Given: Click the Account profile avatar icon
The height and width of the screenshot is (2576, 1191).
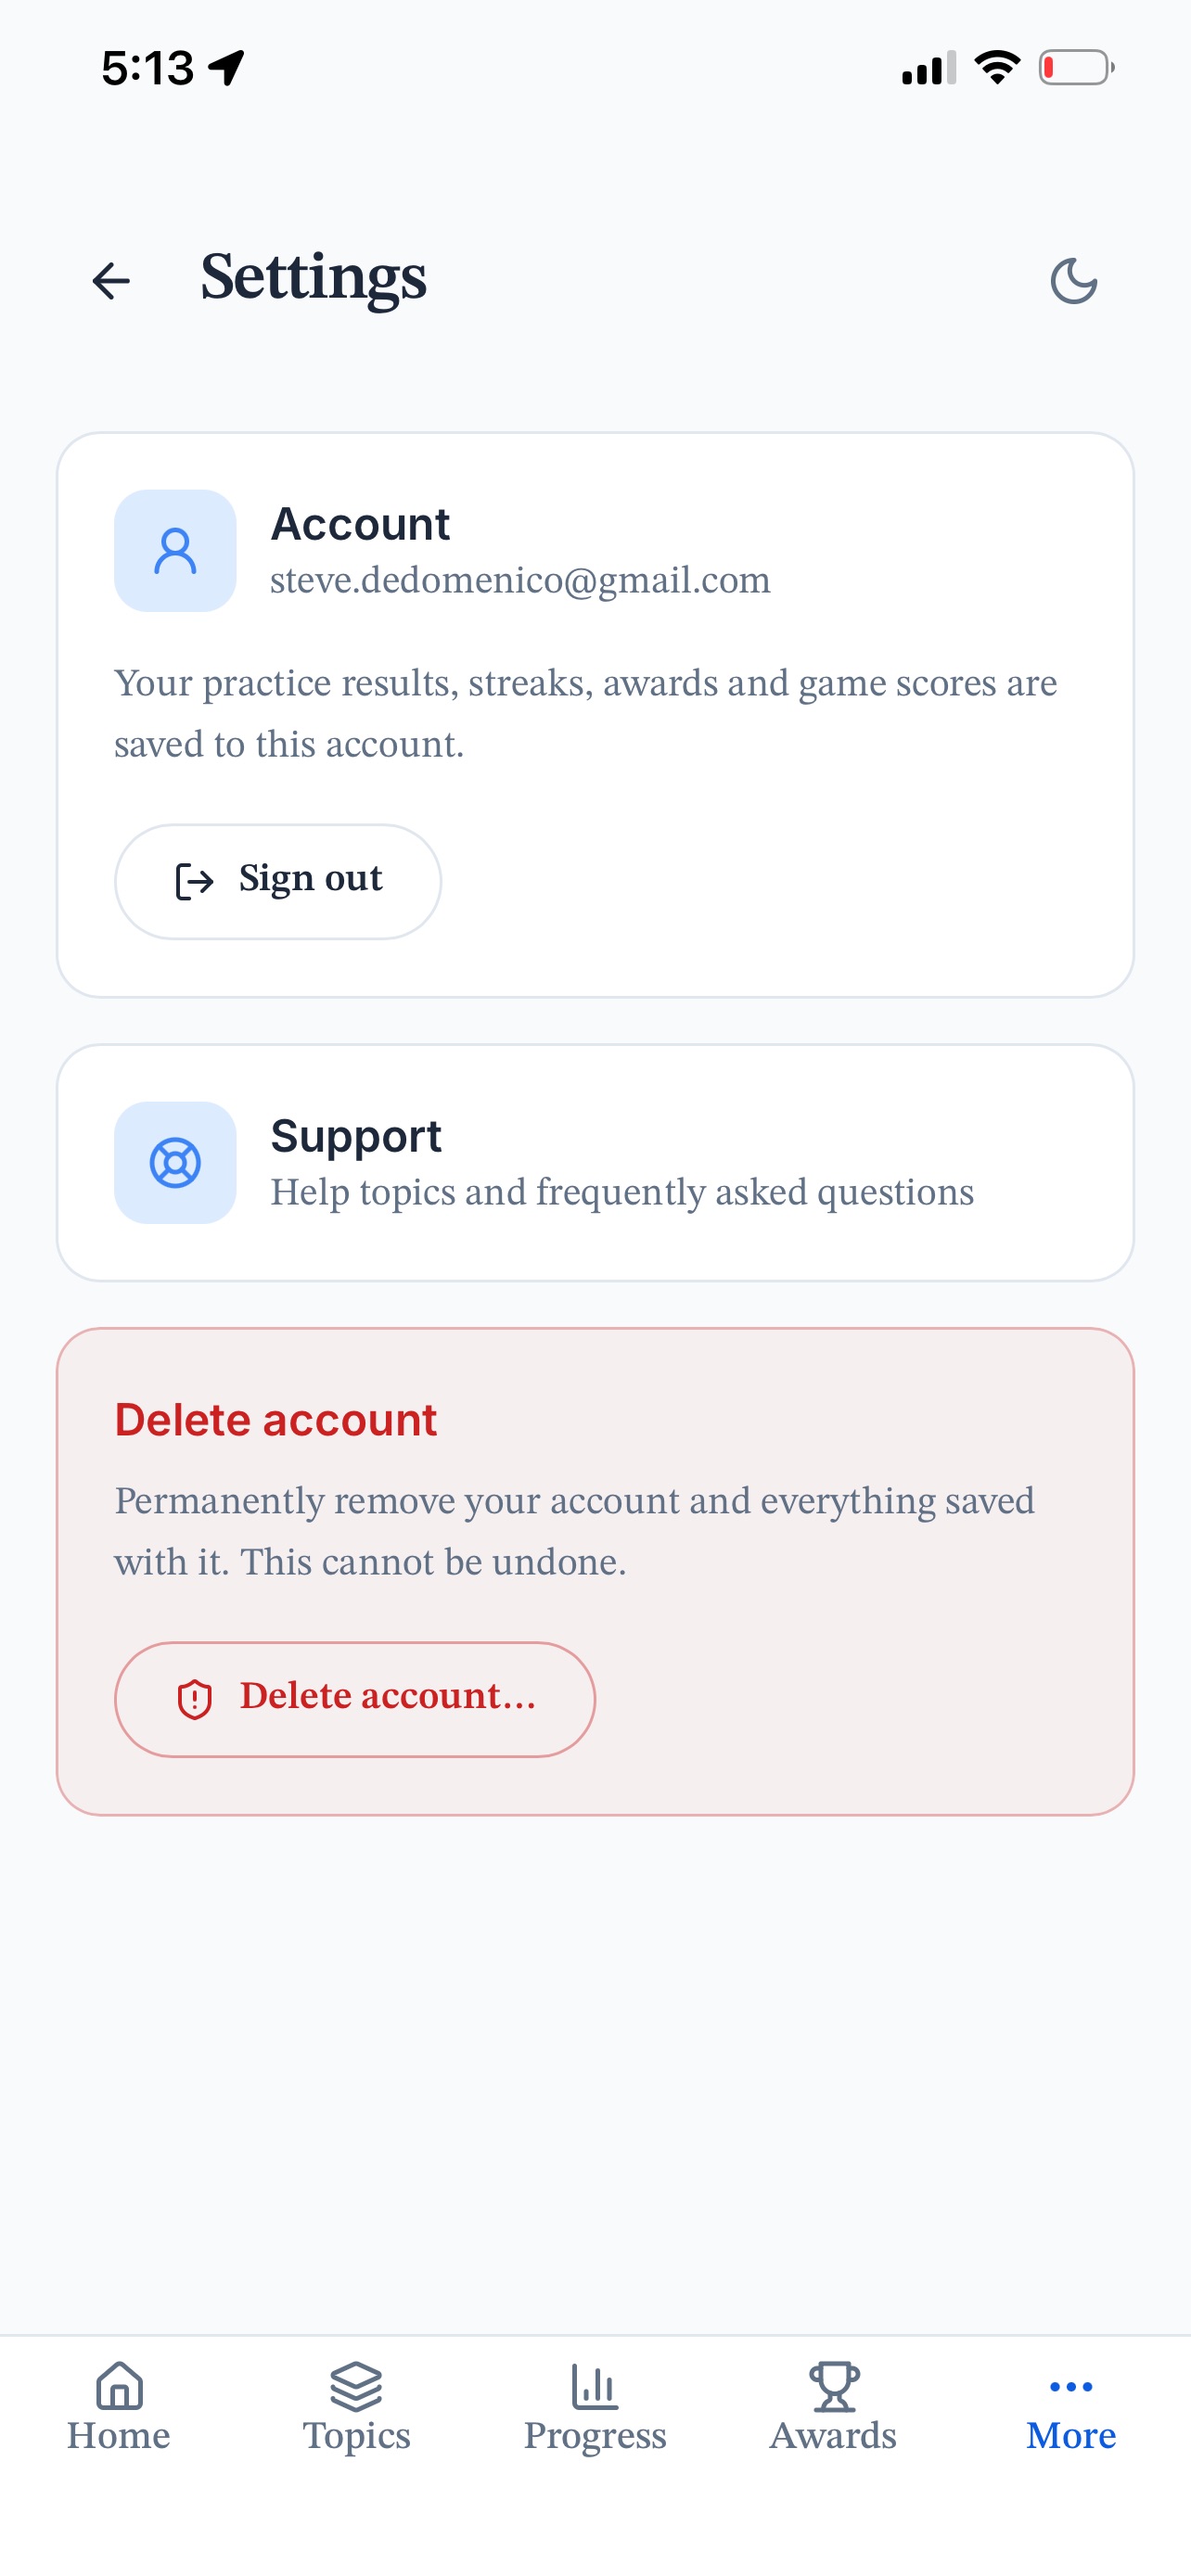Looking at the screenshot, I should [175, 551].
